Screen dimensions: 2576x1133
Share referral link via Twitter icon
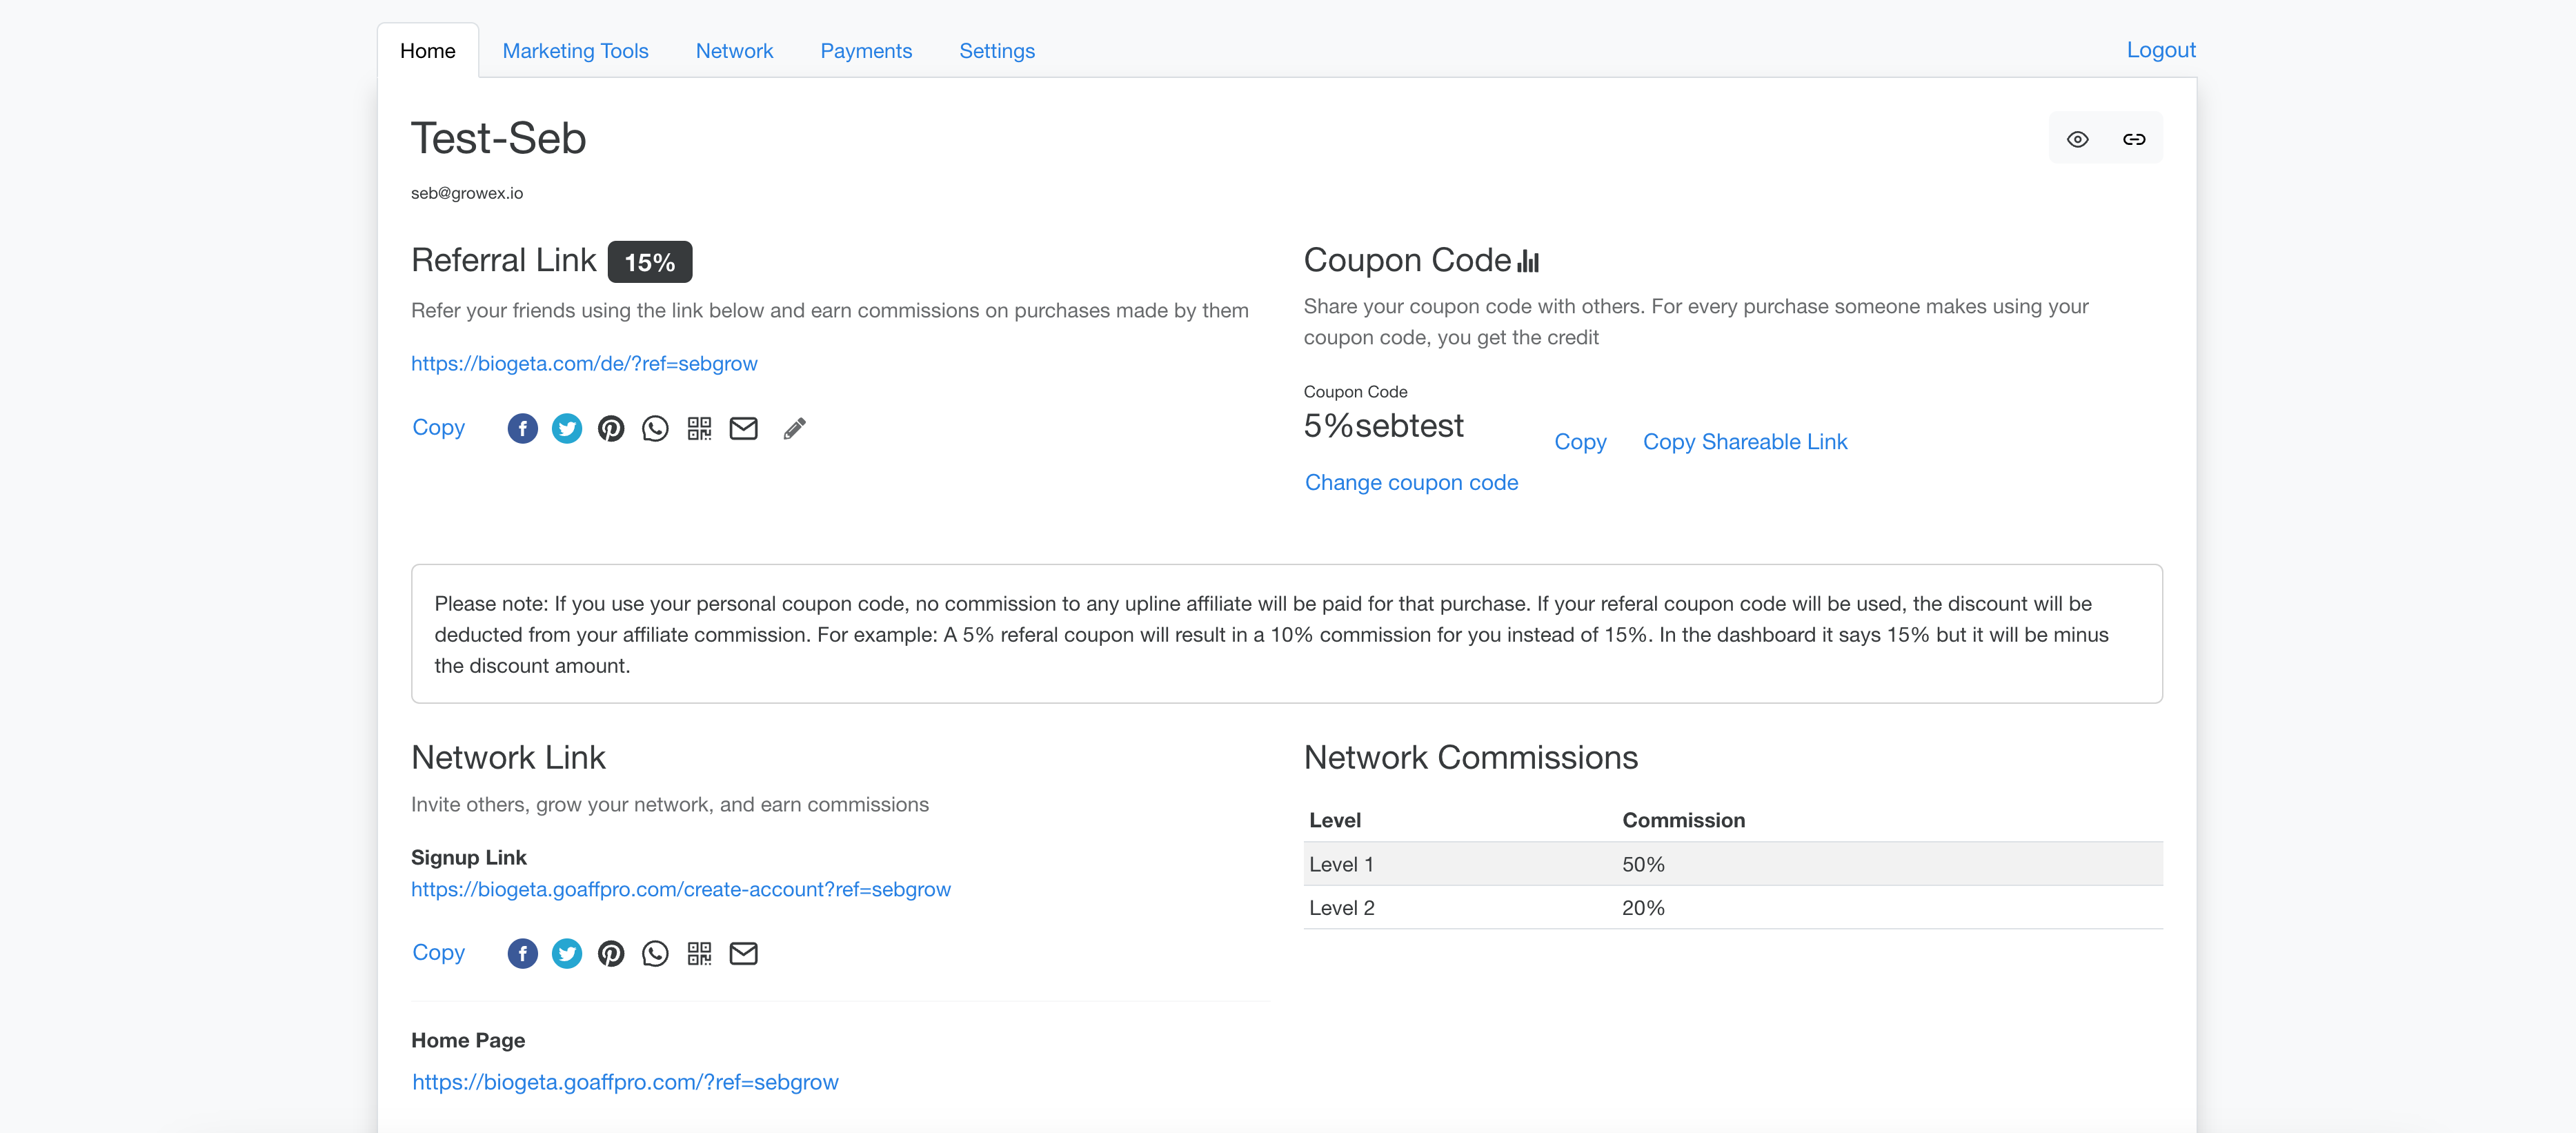pos(566,429)
